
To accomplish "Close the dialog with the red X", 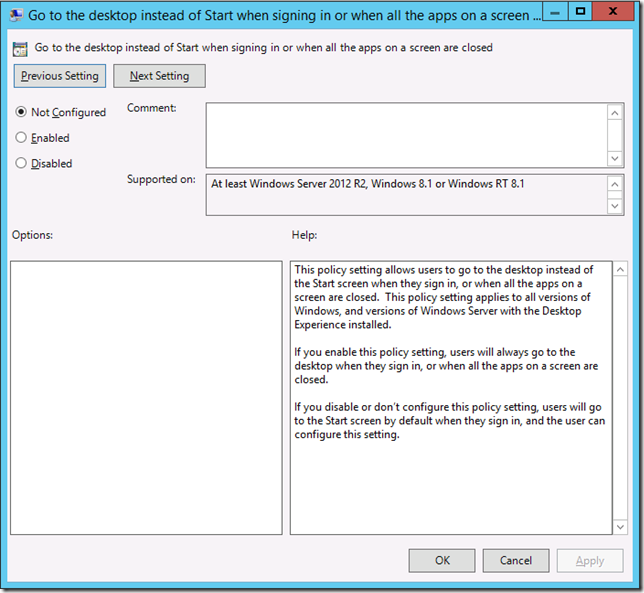I will pyautogui.click(x=613, y=11).
